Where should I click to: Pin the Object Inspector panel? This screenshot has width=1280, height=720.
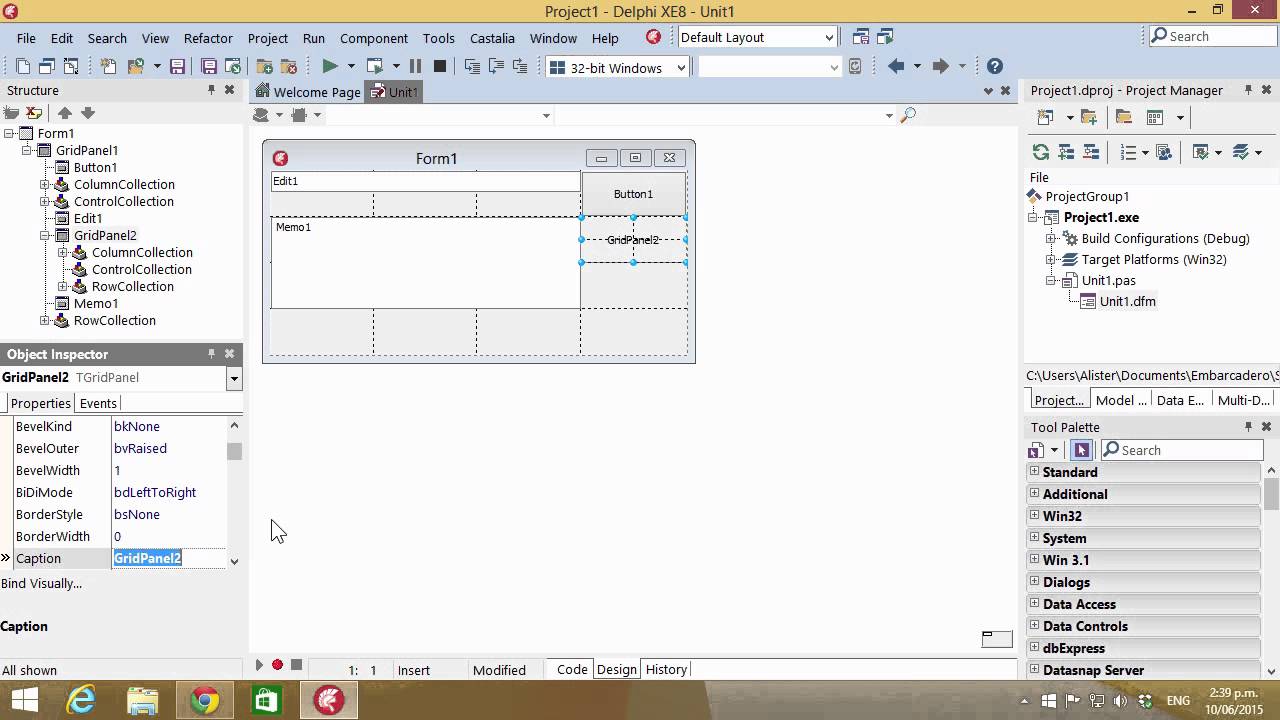211,354
